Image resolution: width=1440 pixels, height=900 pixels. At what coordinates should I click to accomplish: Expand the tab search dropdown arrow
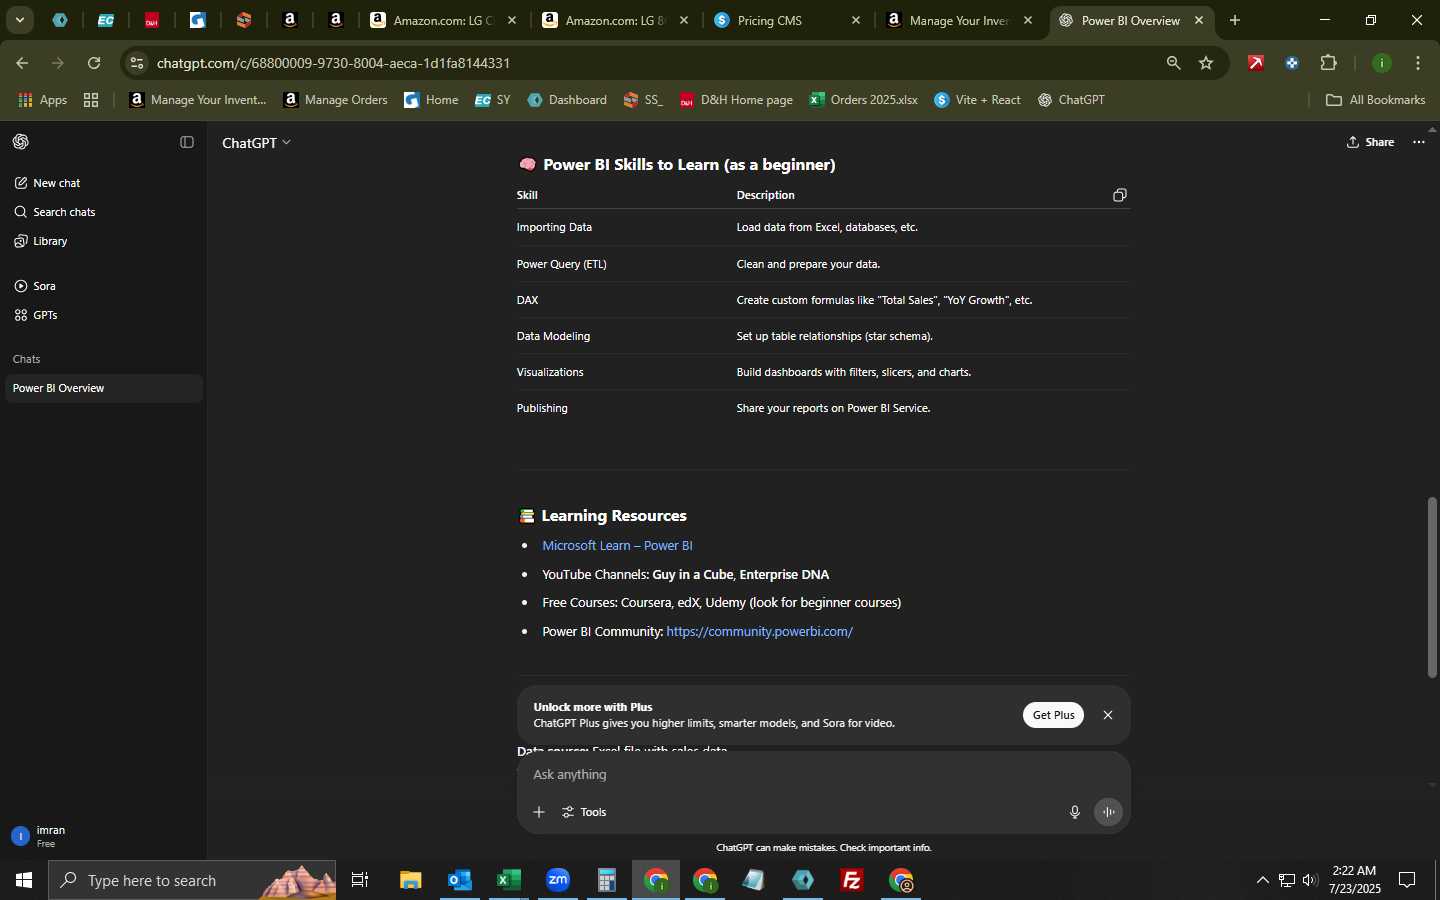[x=19, y=20]
